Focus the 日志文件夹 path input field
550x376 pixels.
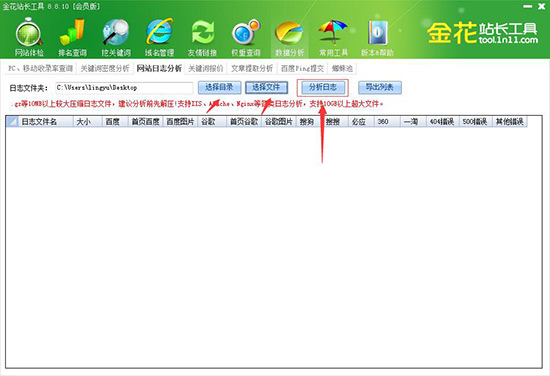coord(124,88)
